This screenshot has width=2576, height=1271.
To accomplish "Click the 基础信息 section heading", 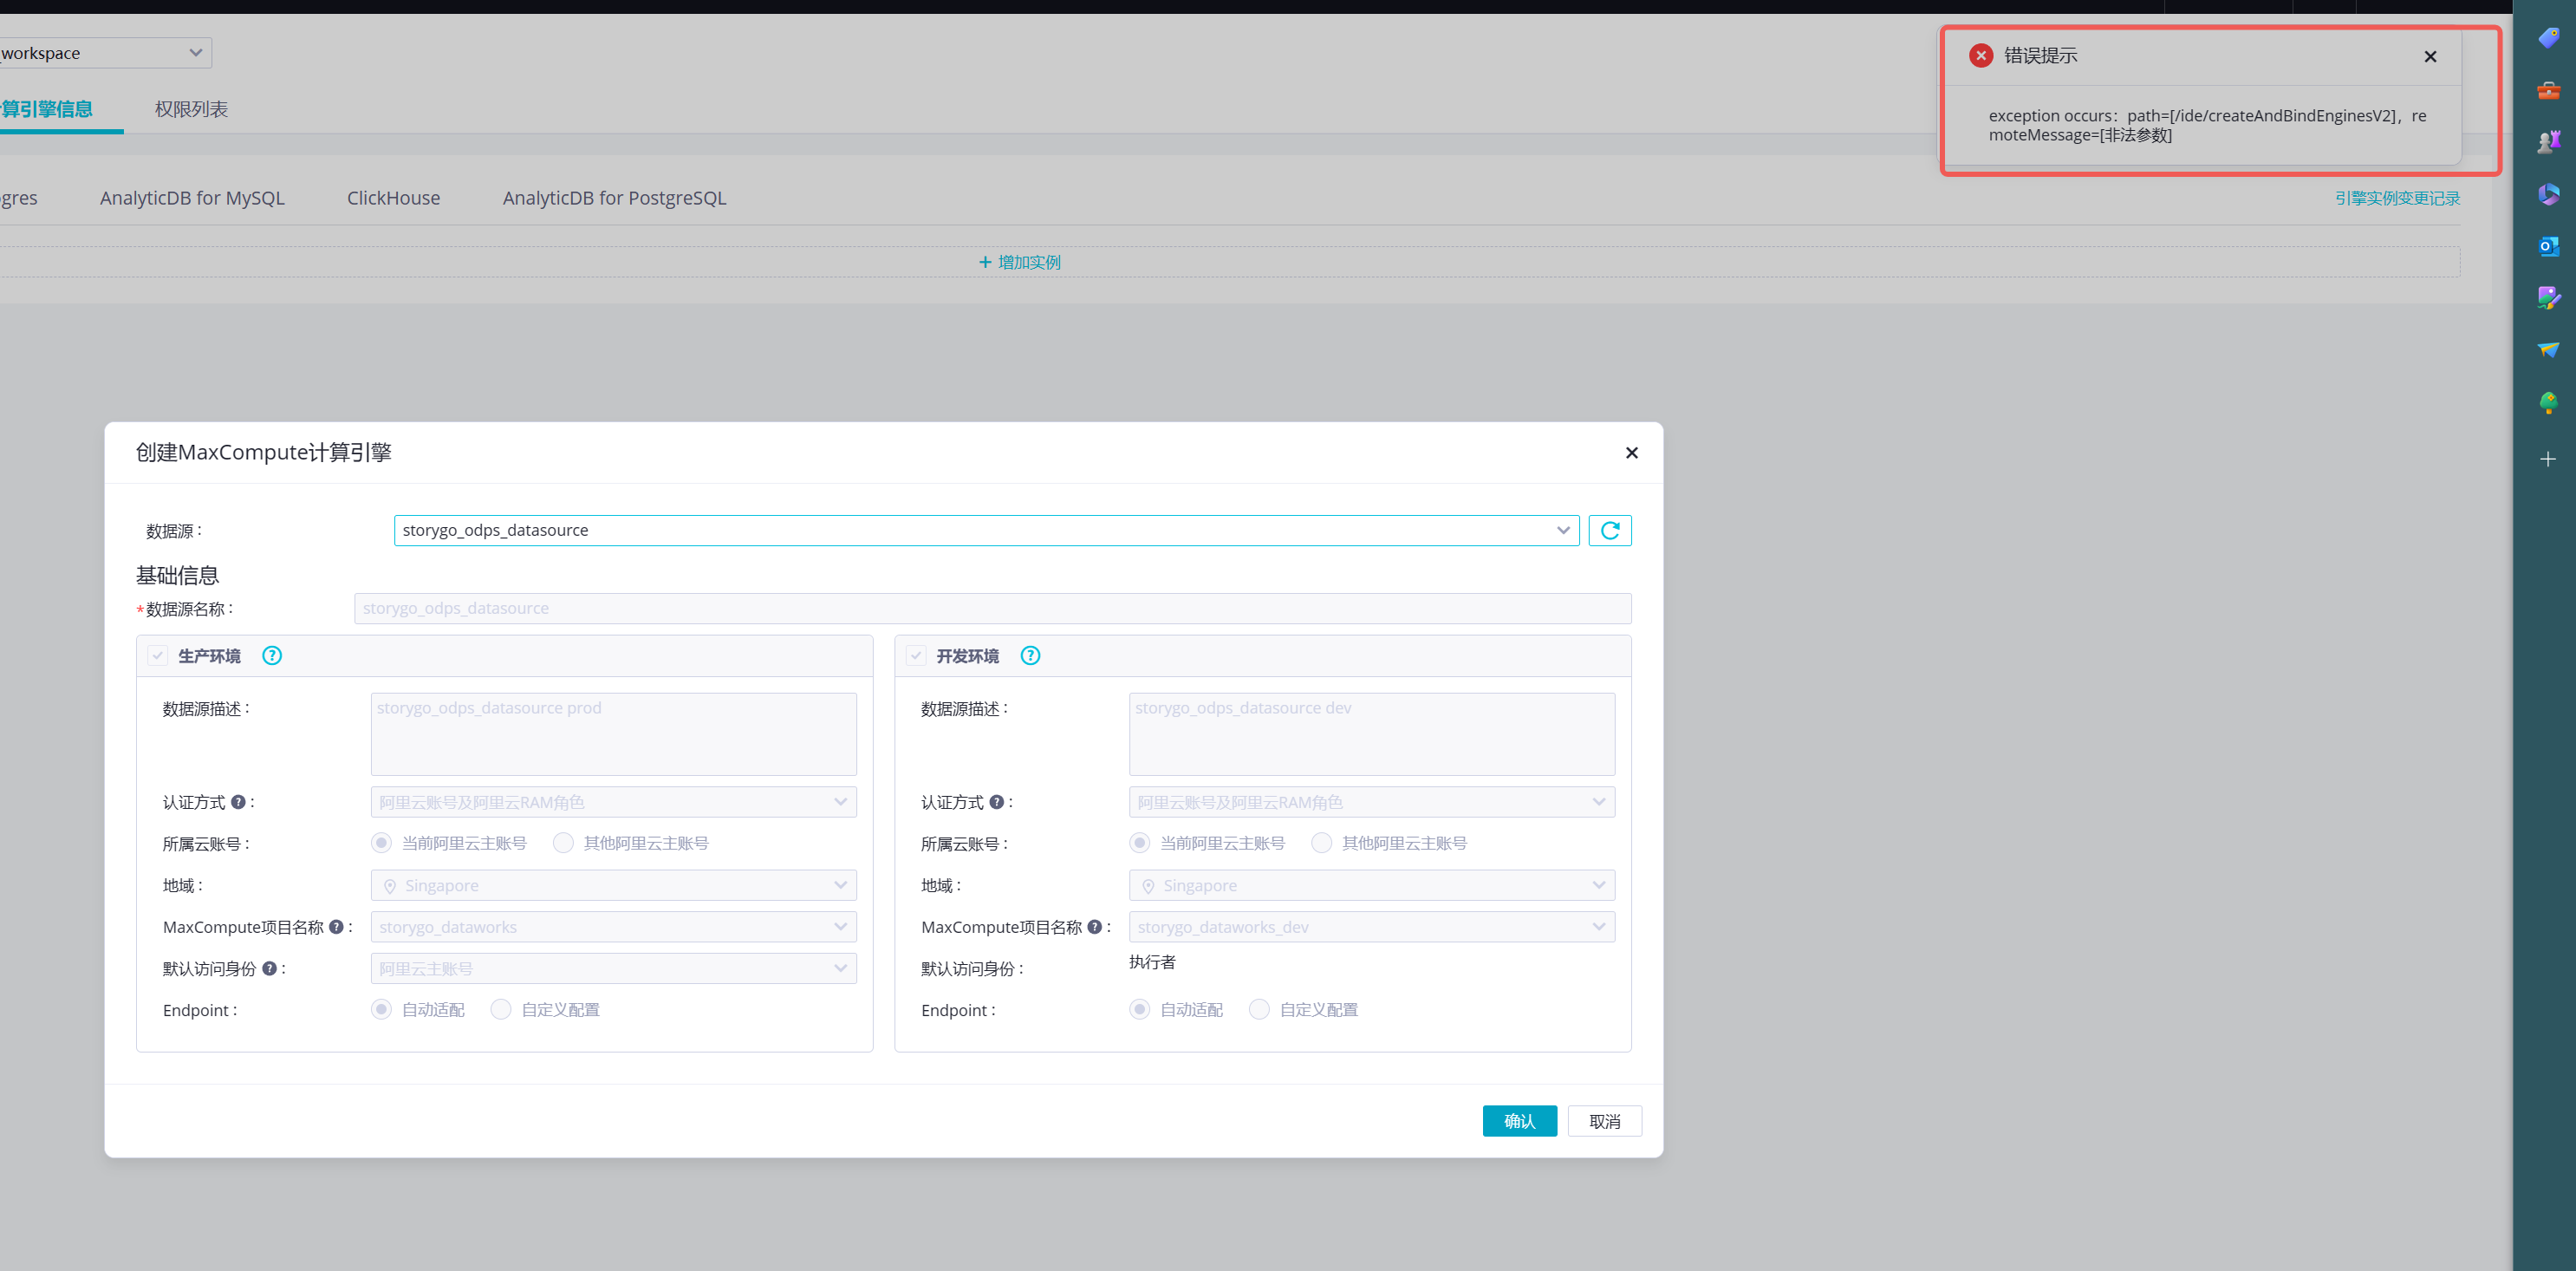I will [x=177, y=575].
